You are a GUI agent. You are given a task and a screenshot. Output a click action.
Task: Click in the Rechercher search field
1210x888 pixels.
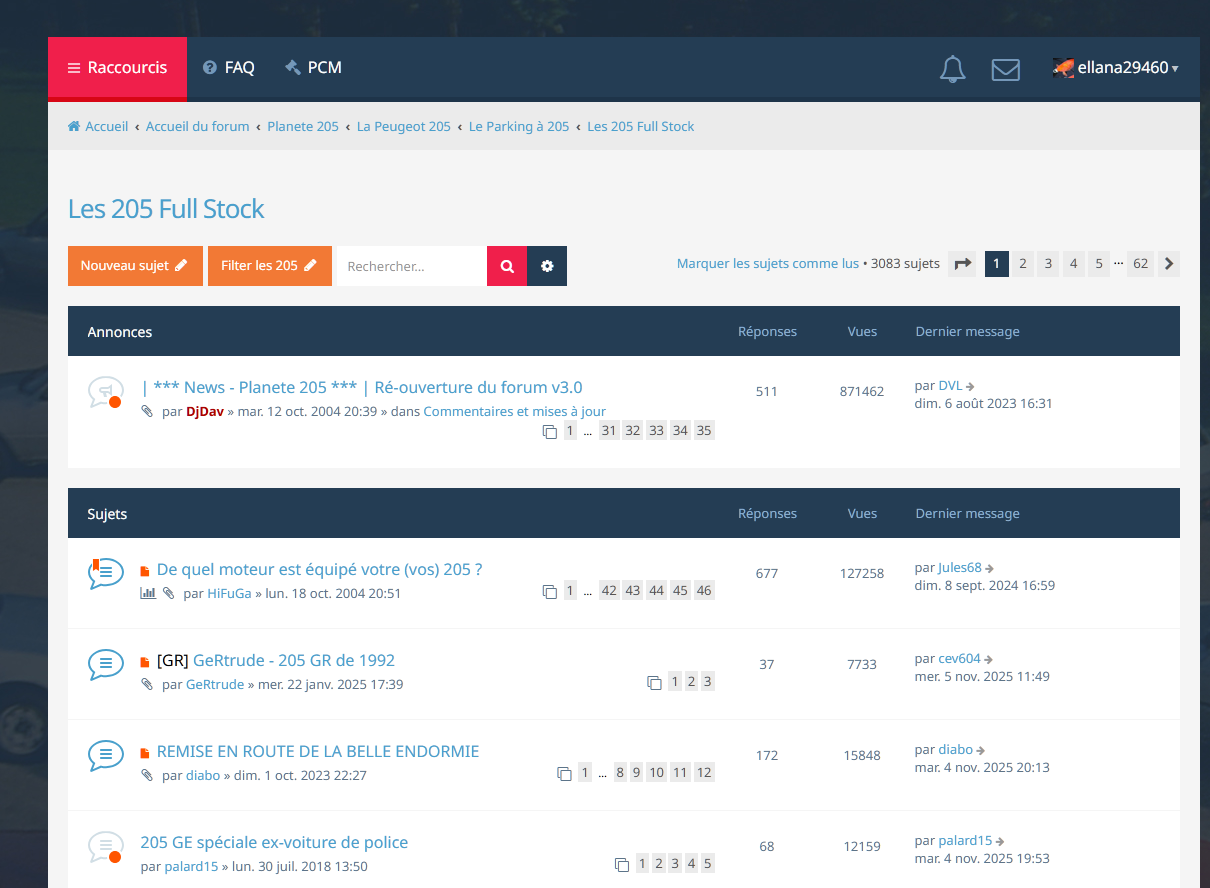pos(411,266)
